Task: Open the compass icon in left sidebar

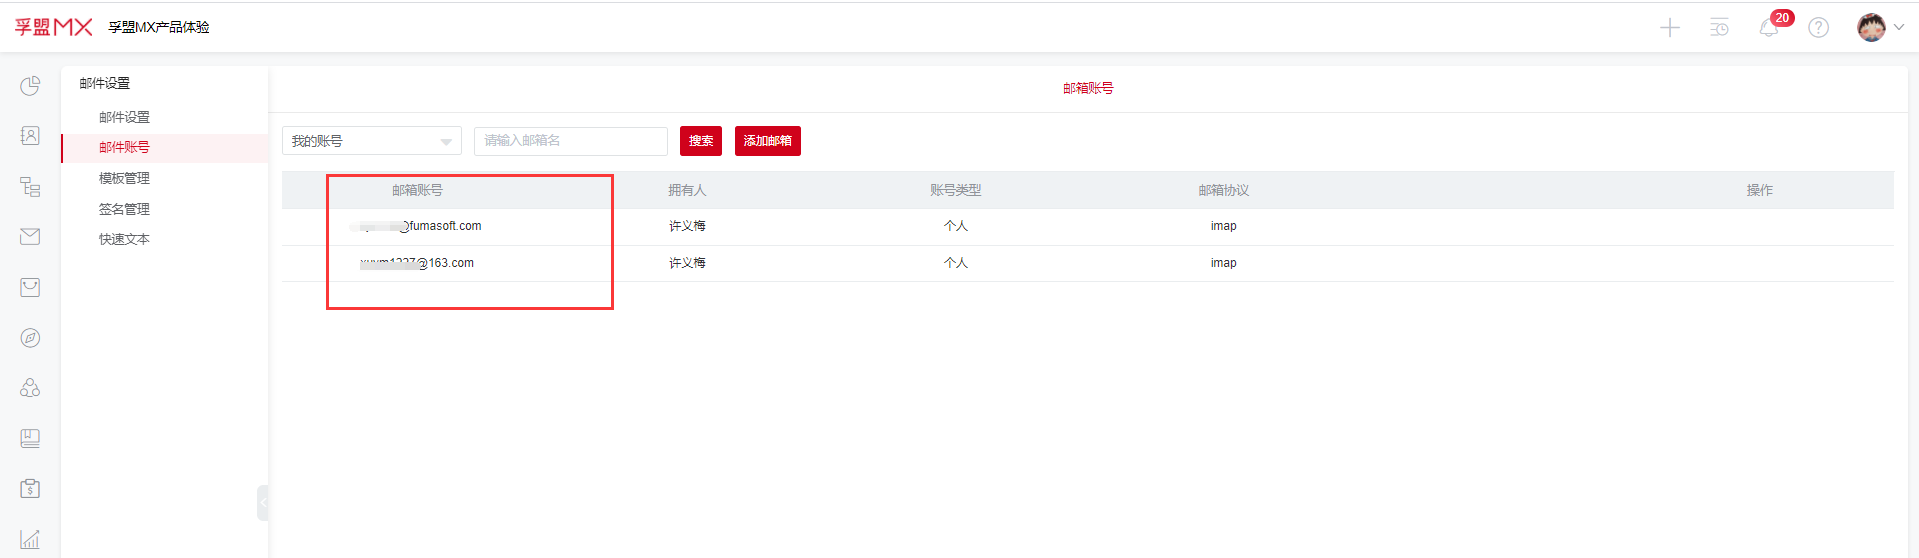Action: coord(30,338)
